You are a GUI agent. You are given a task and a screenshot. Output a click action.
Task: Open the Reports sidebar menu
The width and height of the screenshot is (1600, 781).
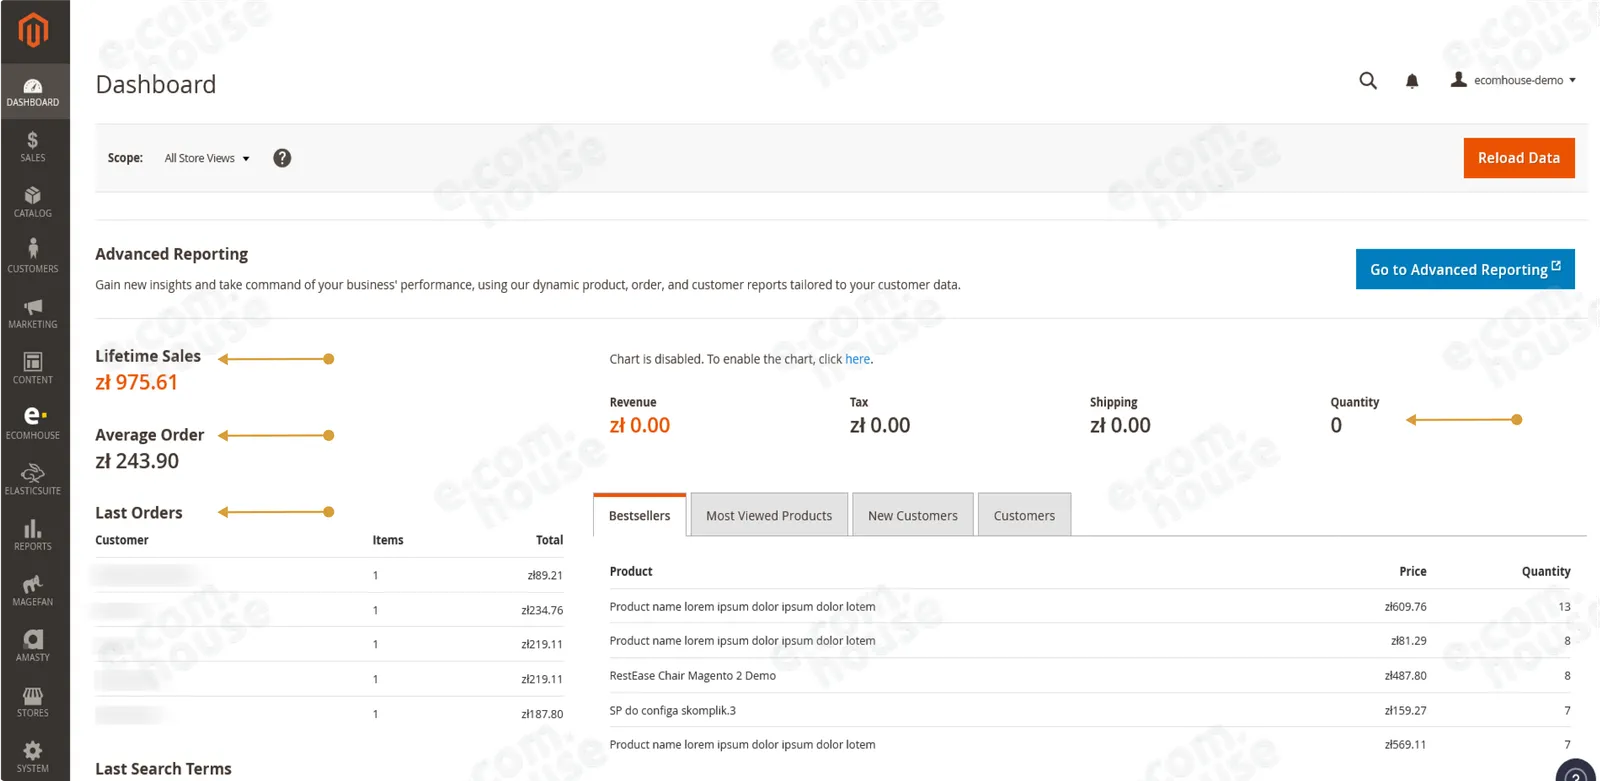pos(33,535)
